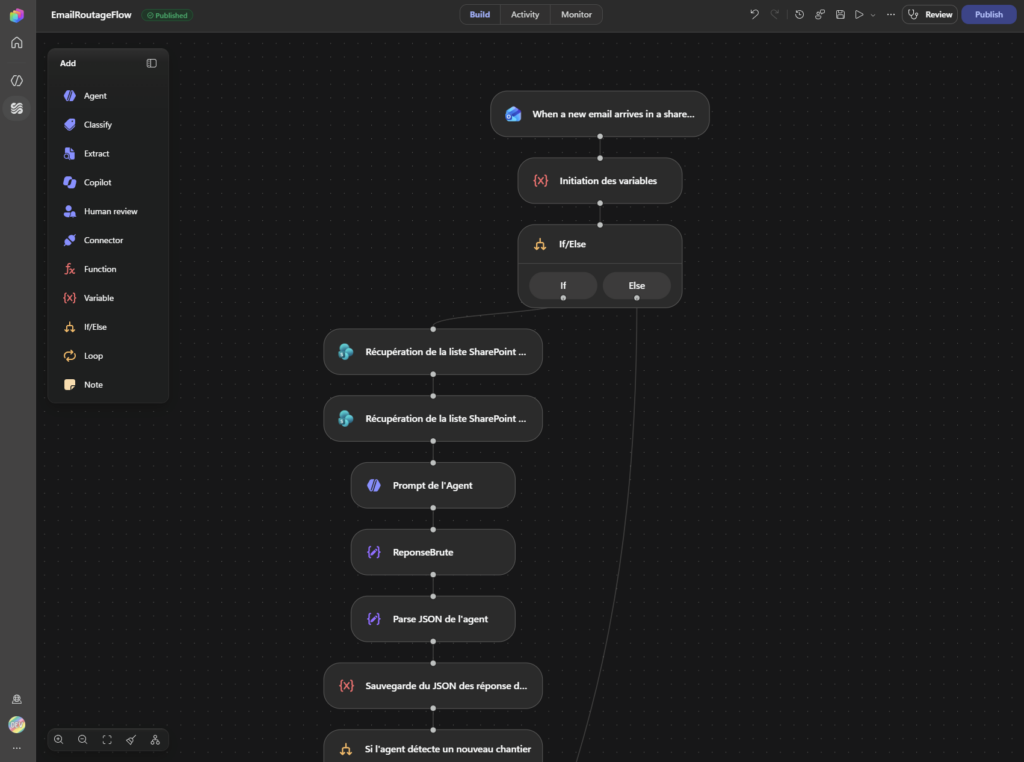
Task: Open the Sauvegarde du JSON node
Action: click(x=433, y=686)
